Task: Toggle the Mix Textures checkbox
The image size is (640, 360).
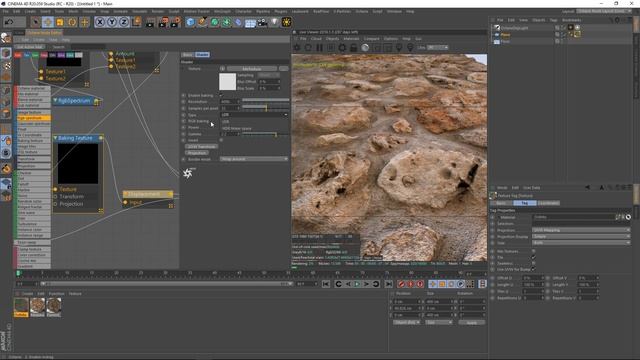Action: point(533,251)
